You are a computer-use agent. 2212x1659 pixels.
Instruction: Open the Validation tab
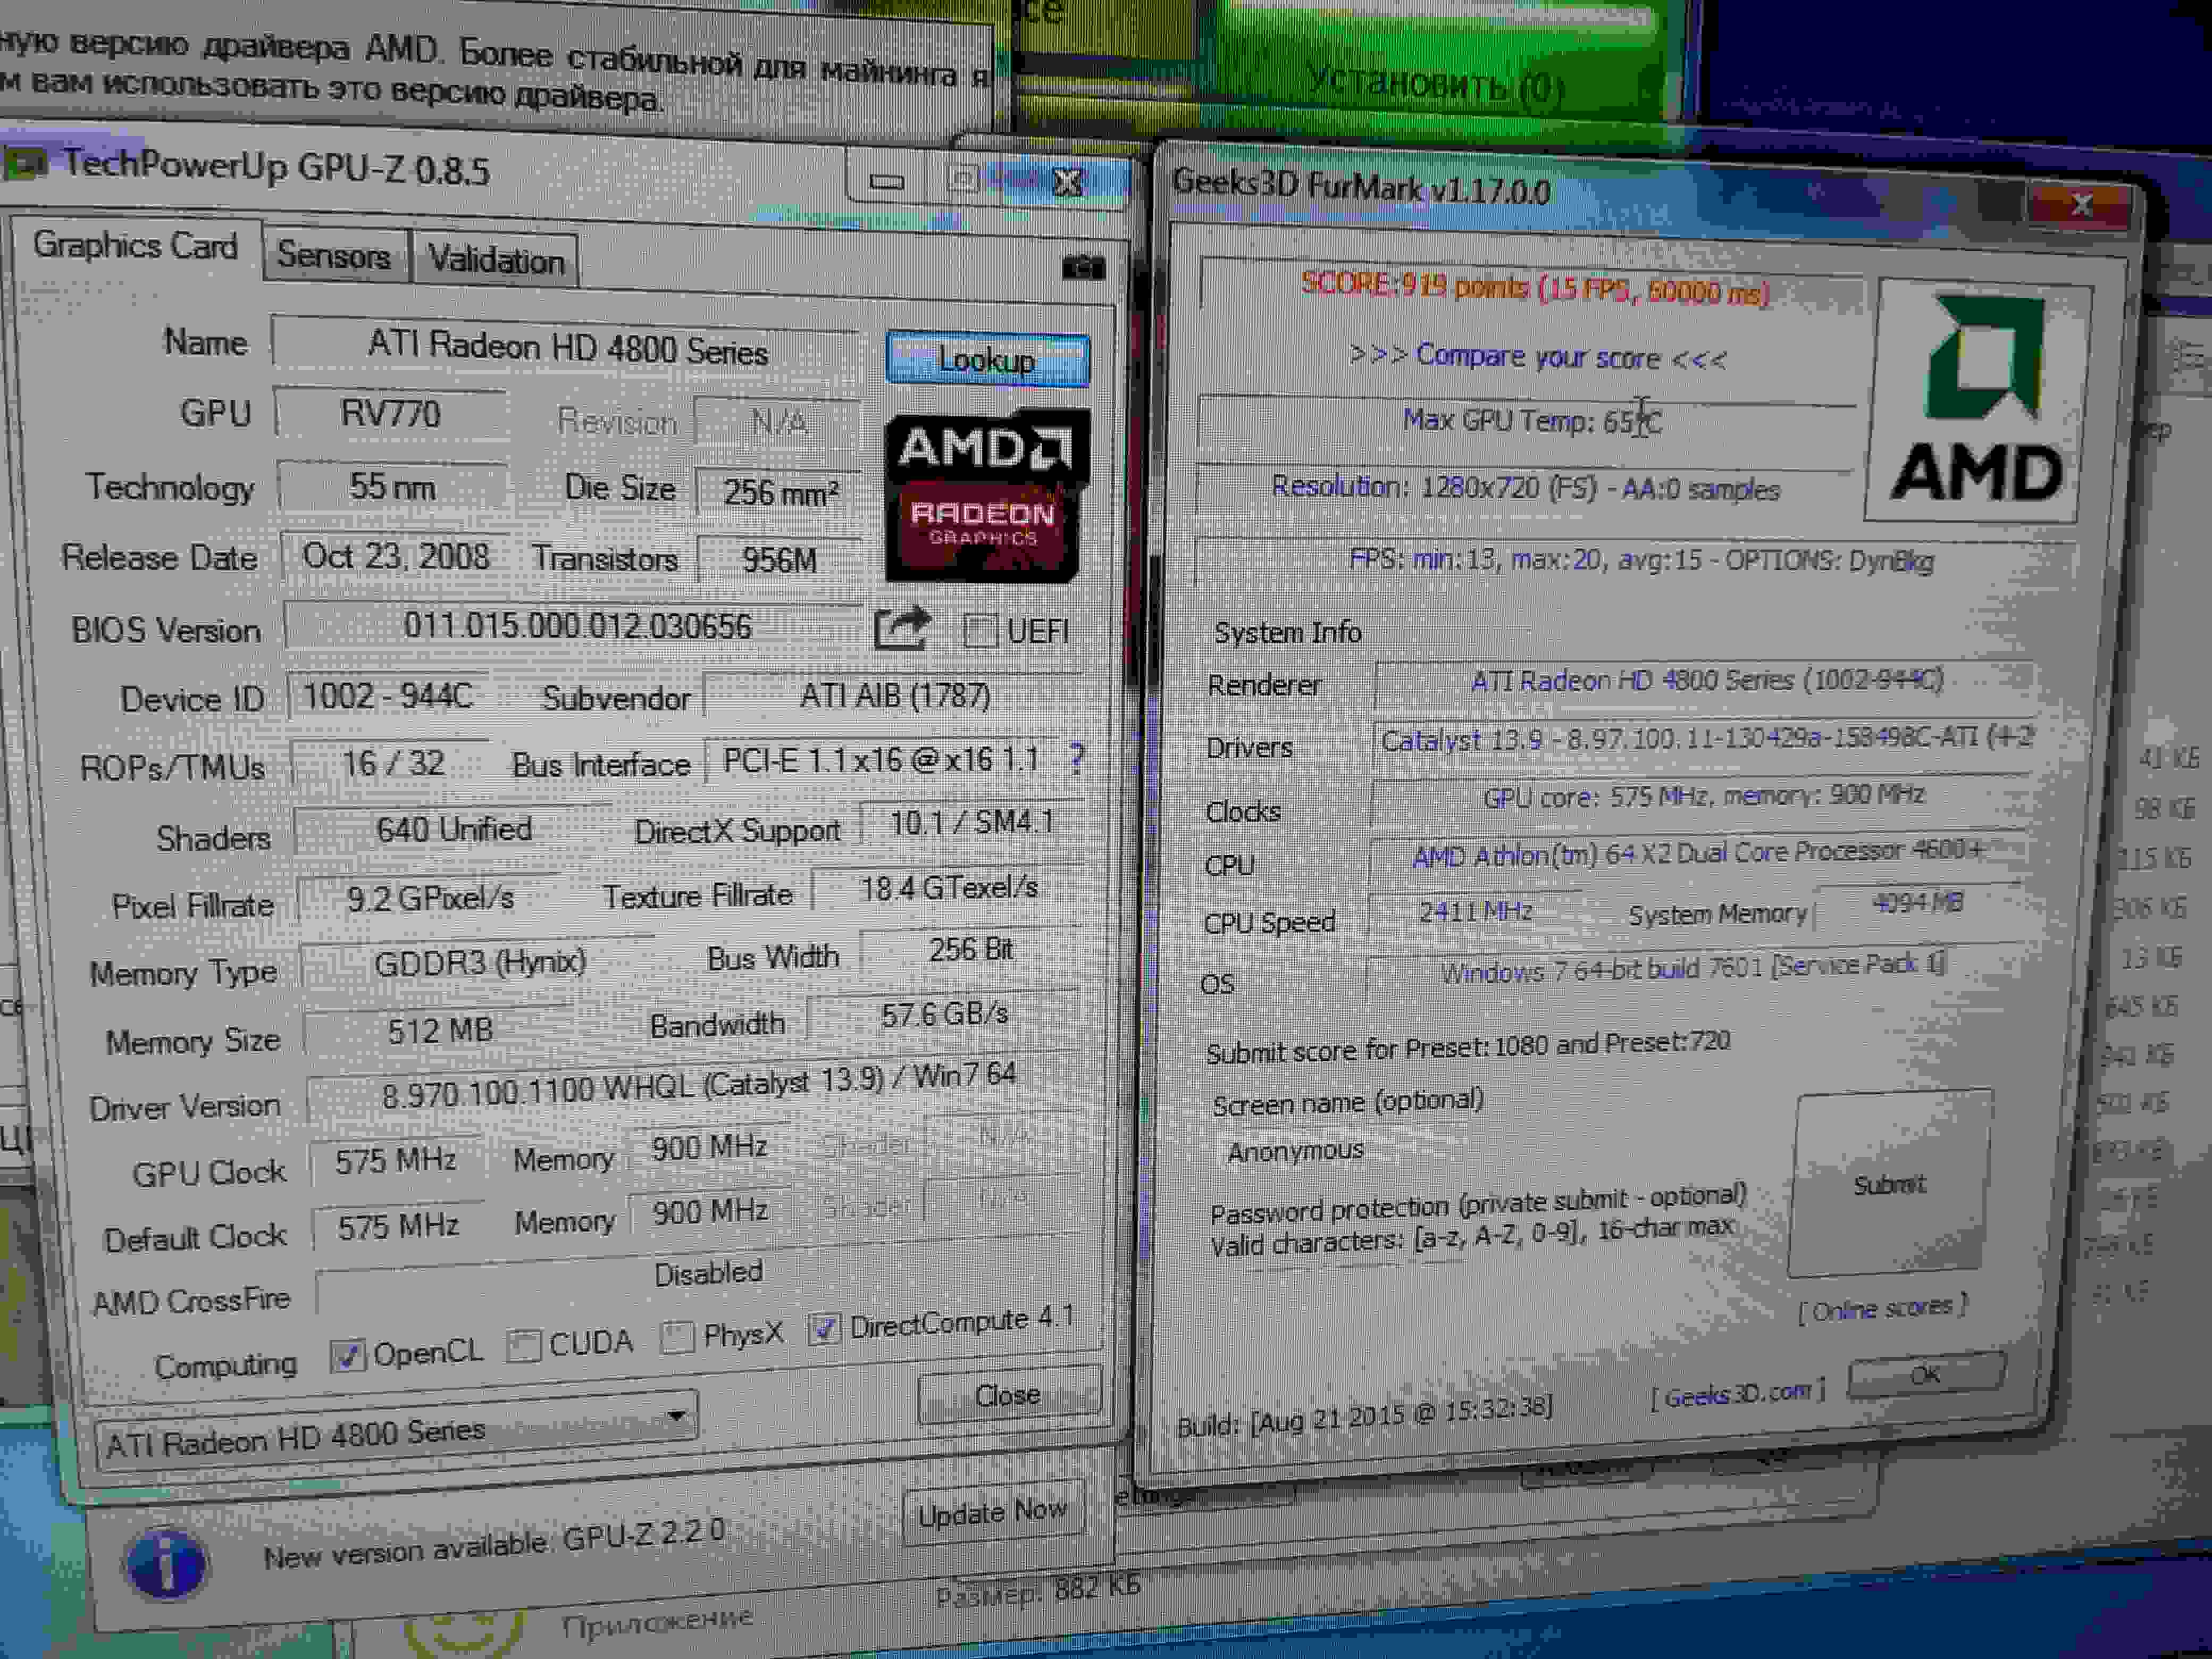click(496, 261)
